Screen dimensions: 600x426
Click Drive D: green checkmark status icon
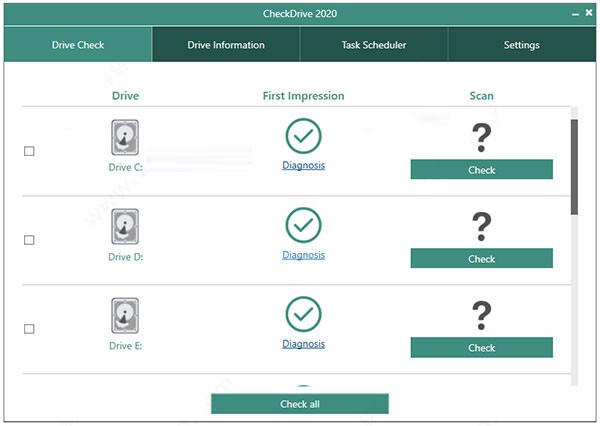pos(303,225)
